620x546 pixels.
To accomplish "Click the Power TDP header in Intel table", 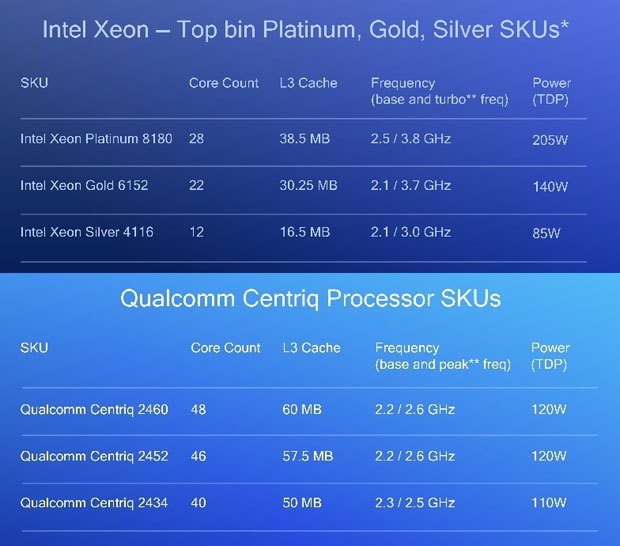I will coord(550,91).
